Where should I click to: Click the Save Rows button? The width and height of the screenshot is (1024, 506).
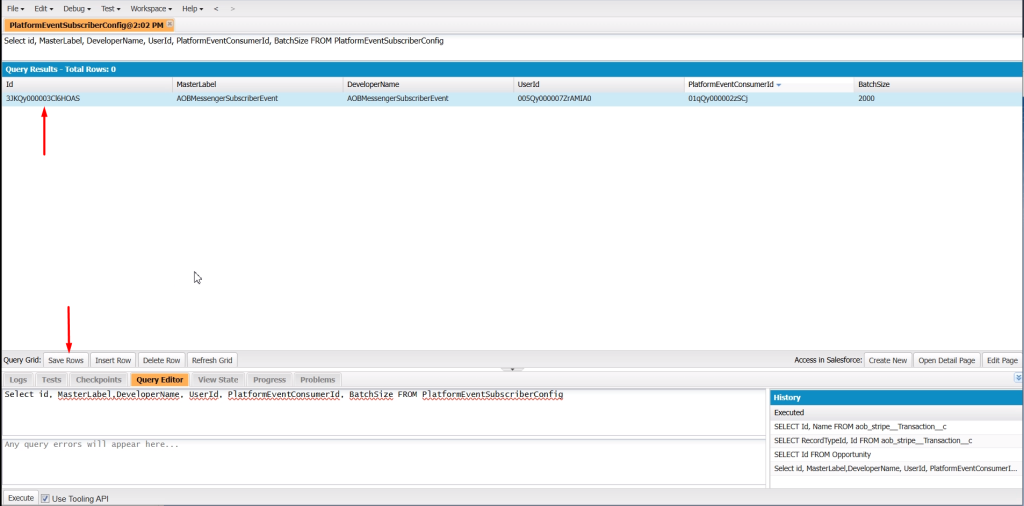pos(66,360)
